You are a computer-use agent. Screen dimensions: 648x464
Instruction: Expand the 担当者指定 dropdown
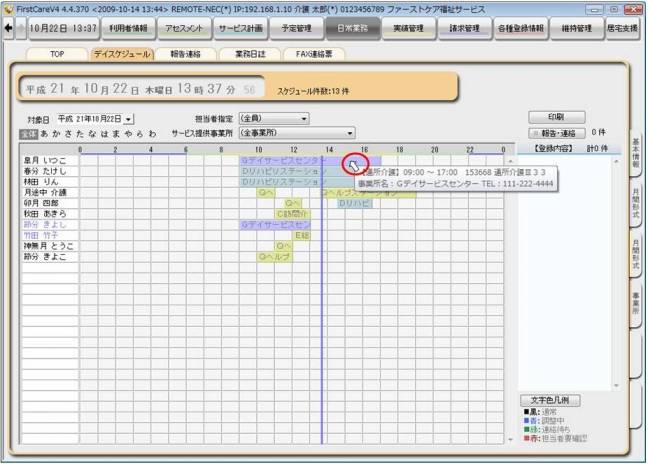[303, 119]
